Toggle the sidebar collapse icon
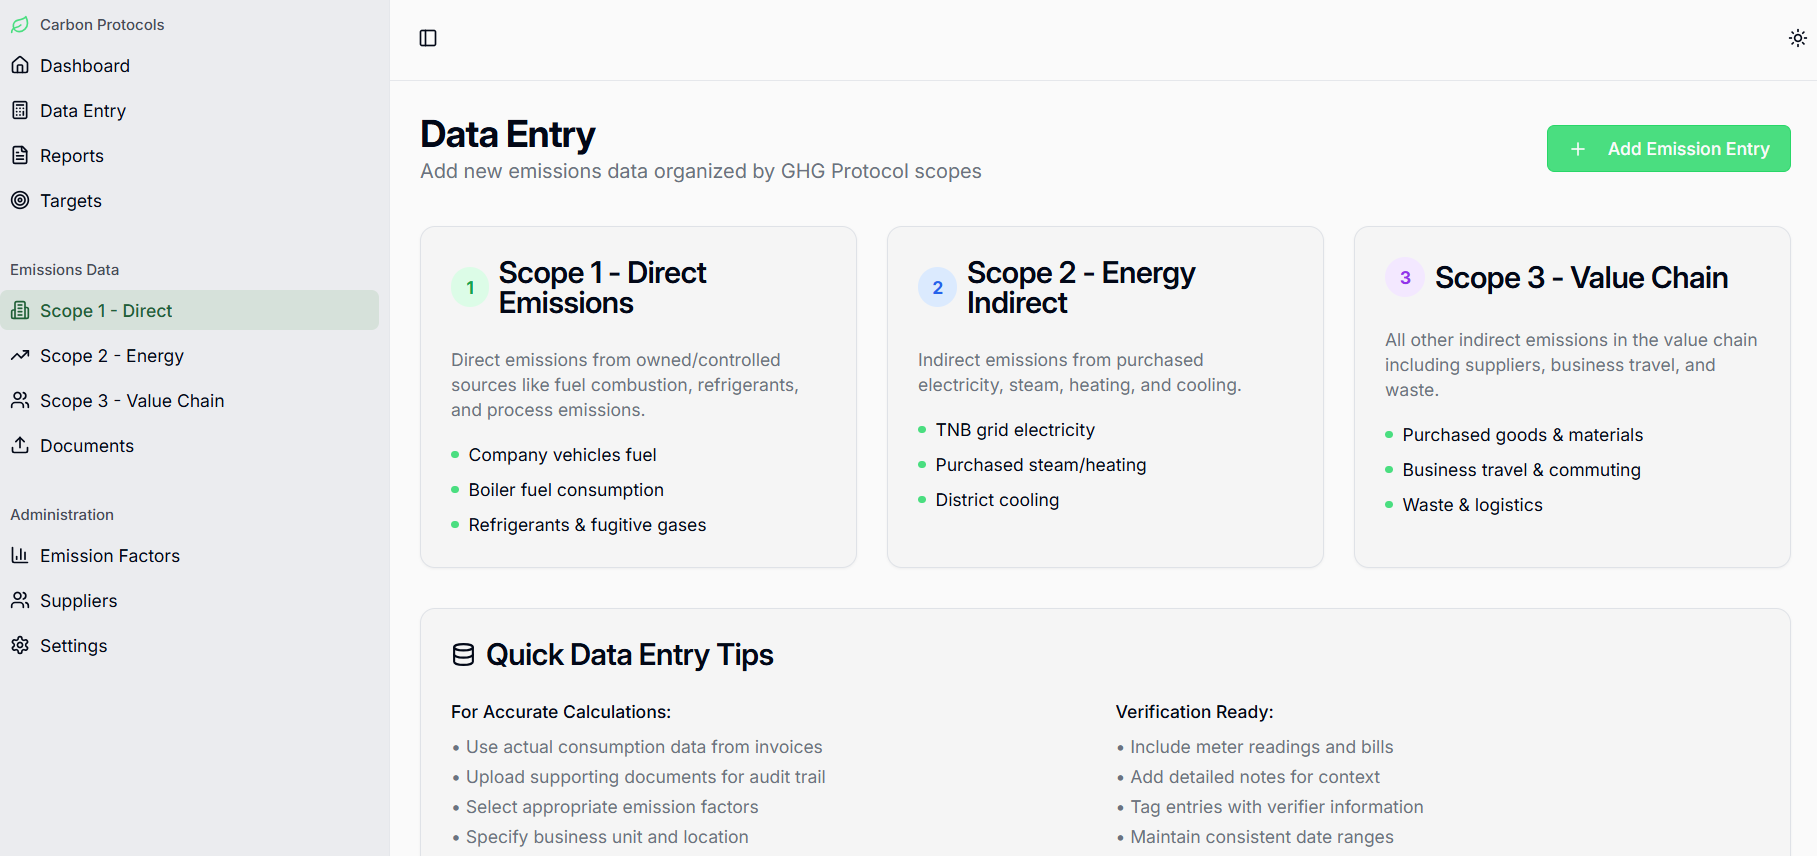The width and height of the screenshot is (1817, 856). pyautogui.click(x=428, y=38)
